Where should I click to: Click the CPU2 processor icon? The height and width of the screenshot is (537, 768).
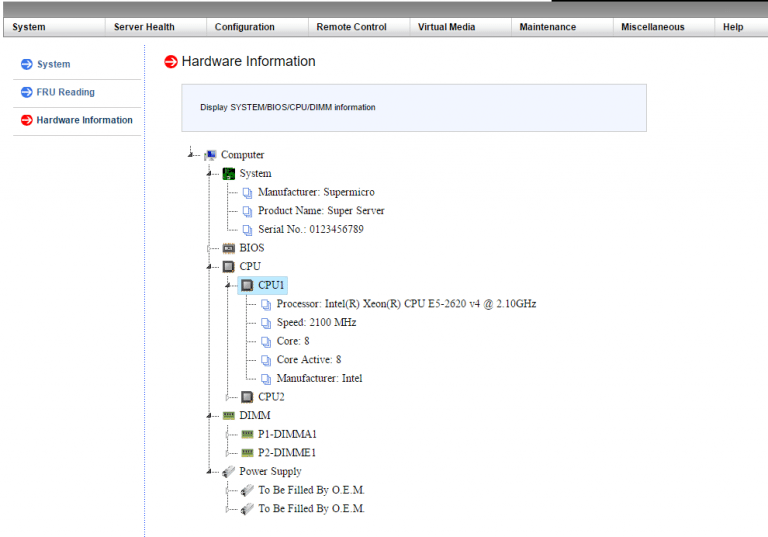point(247,397)
